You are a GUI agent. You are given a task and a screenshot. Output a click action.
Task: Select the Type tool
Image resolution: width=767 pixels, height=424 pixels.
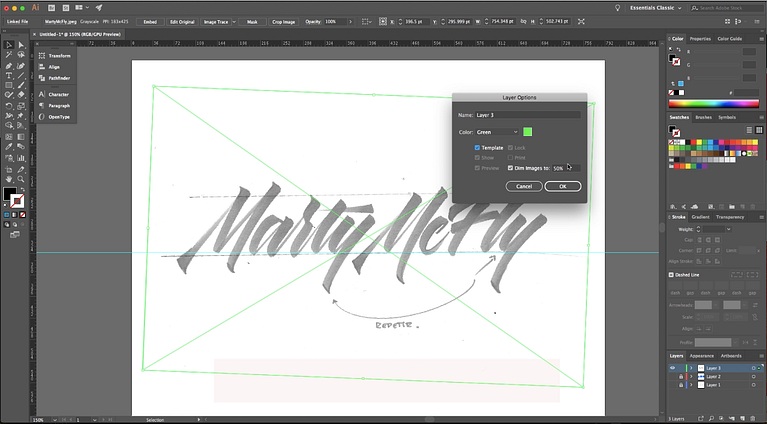pyautogui.click(x=8, y=76)
